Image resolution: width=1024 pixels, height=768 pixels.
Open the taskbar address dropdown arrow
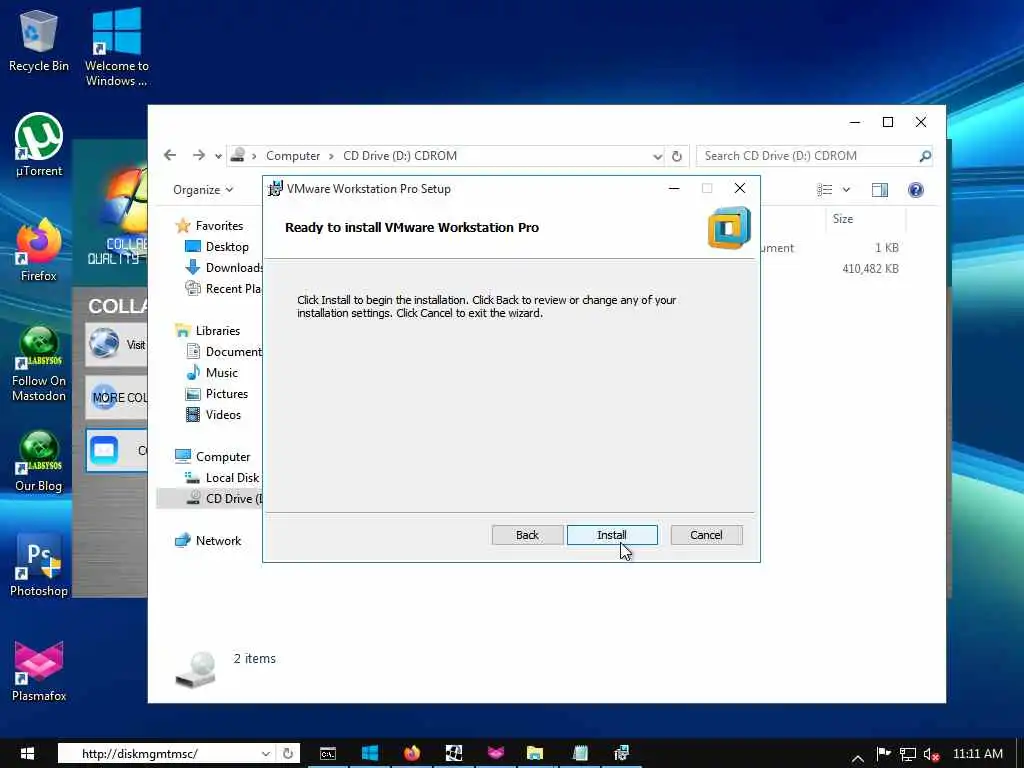point(265,753)
